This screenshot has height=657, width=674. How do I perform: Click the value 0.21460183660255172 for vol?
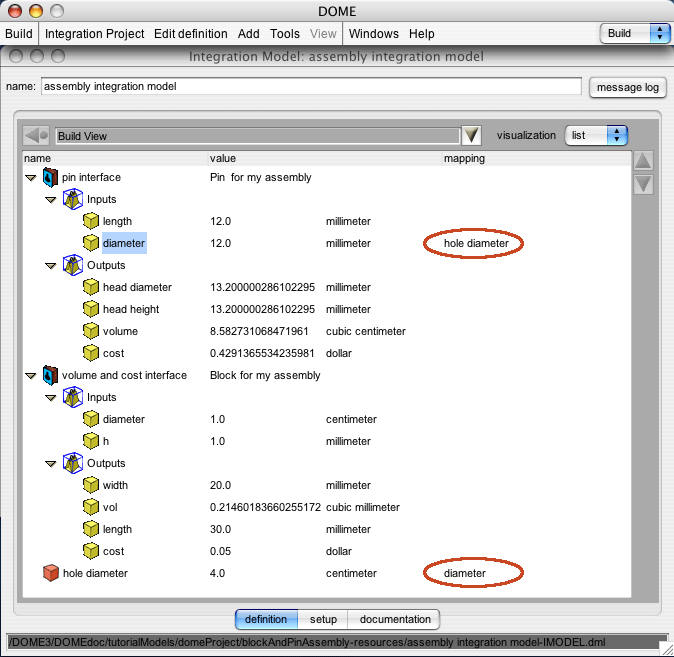(265, 507)
